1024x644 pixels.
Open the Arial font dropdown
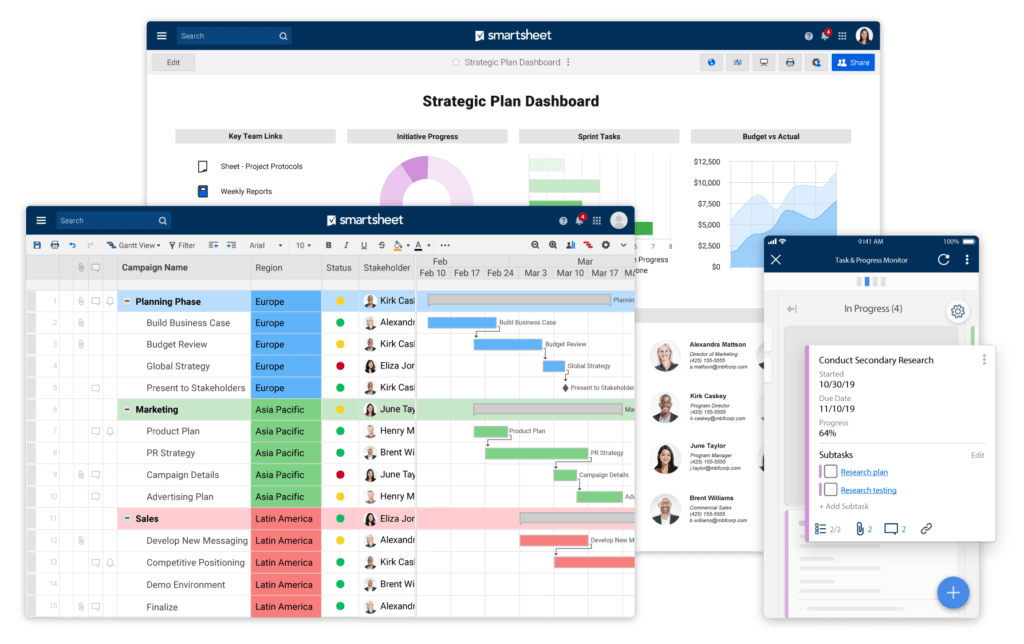click(x=266, y=245)
